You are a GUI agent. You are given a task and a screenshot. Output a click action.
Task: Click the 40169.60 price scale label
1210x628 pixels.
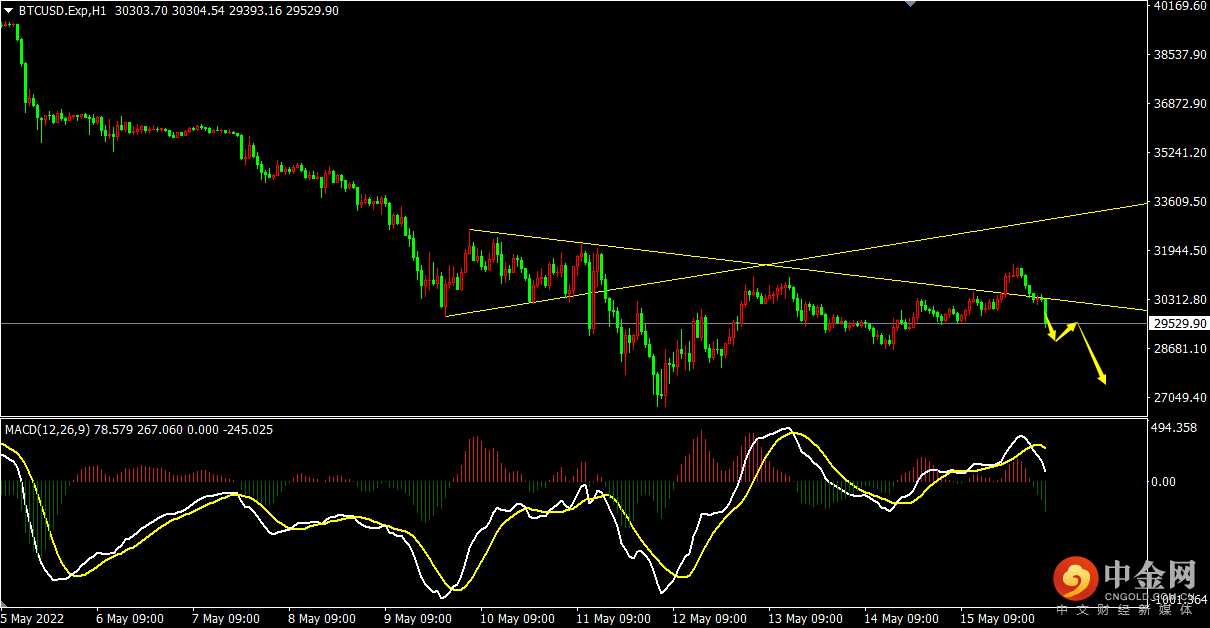tap(1178, 6)
